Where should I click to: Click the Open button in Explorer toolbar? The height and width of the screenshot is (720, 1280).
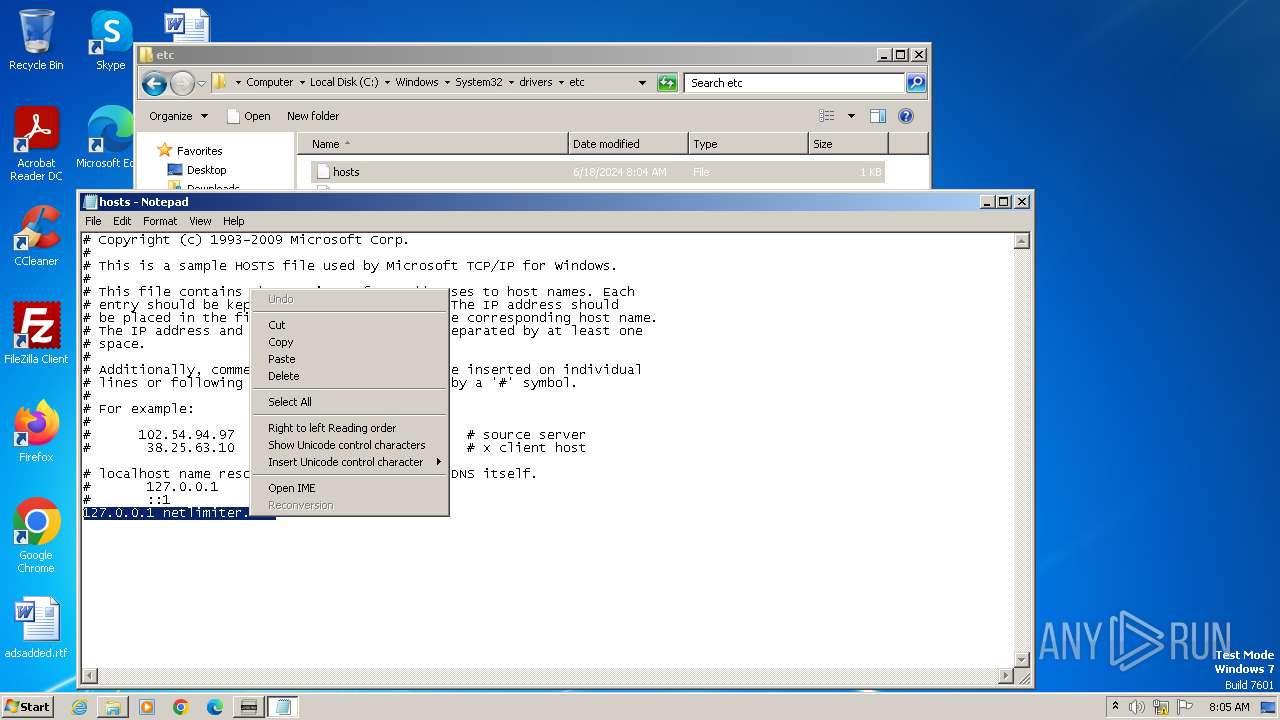(249, 116)
